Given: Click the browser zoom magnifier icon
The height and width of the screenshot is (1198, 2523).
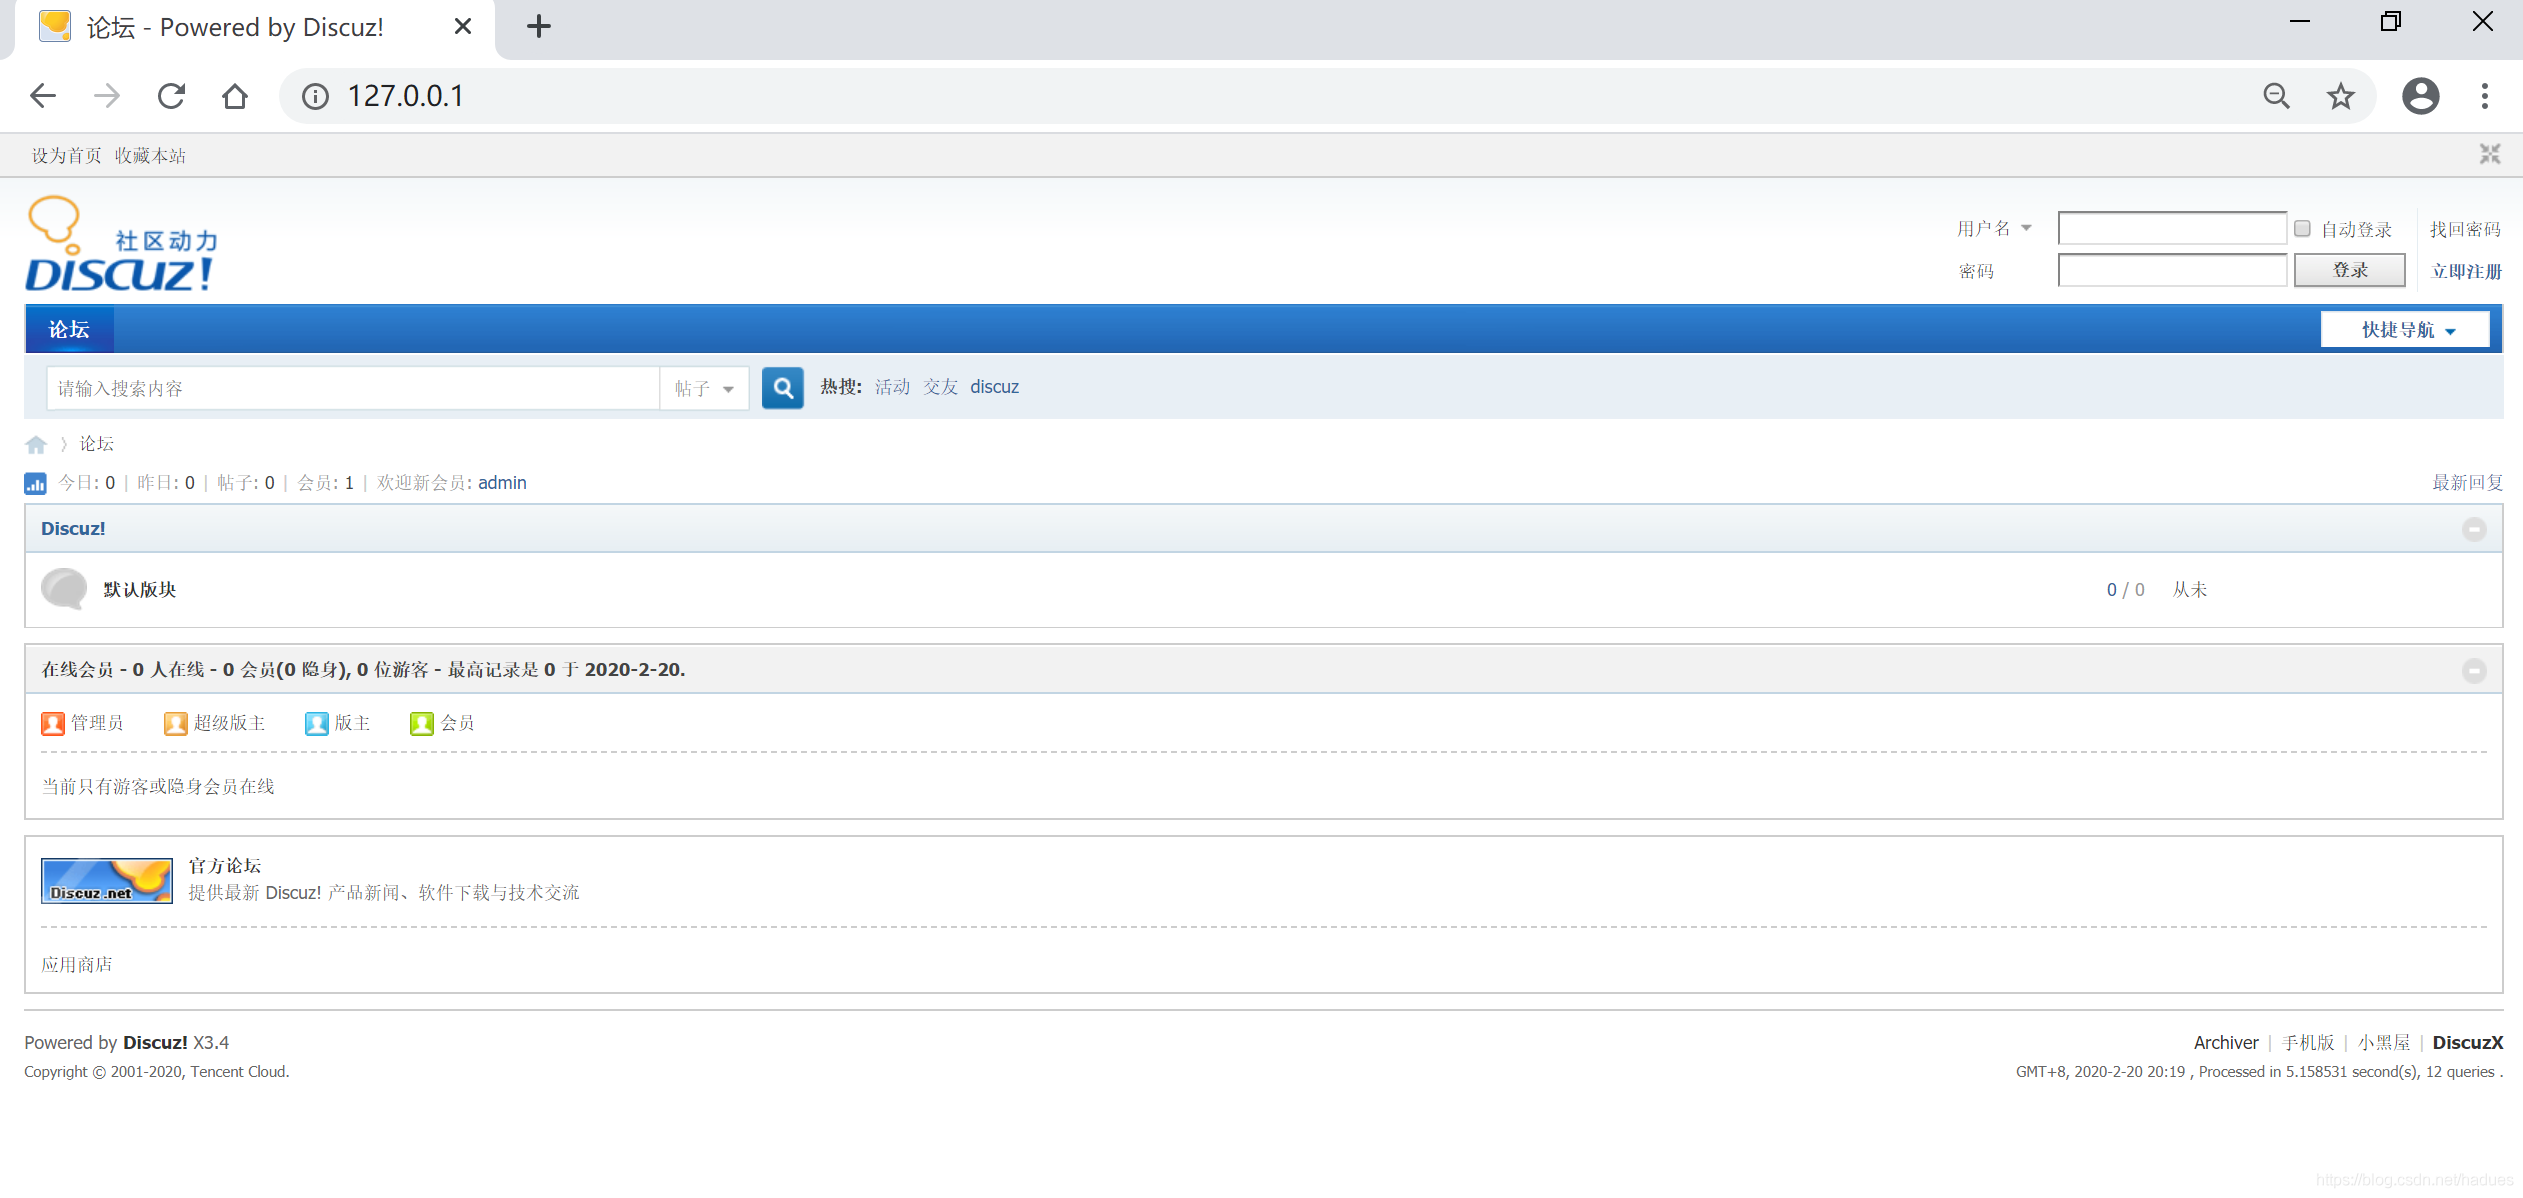Looking at the screenshot, I should [2276, 96].
